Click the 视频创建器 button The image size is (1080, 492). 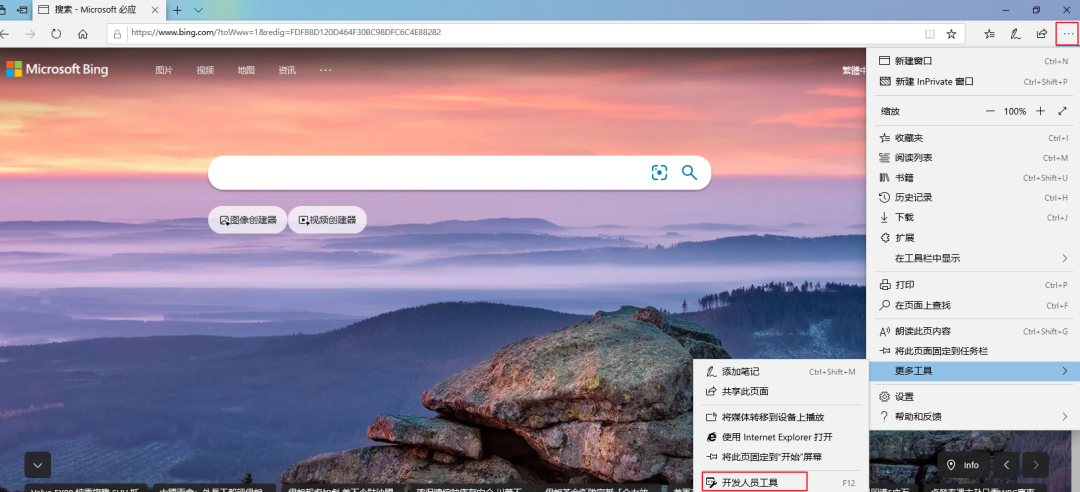327,220
